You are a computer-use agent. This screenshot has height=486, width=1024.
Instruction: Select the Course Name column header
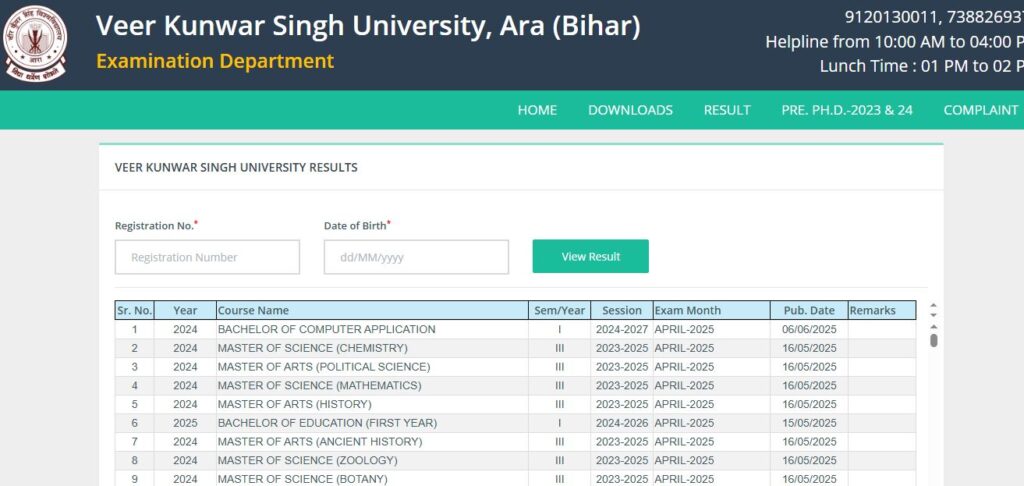pyautogui.click(x=372, y=310)
